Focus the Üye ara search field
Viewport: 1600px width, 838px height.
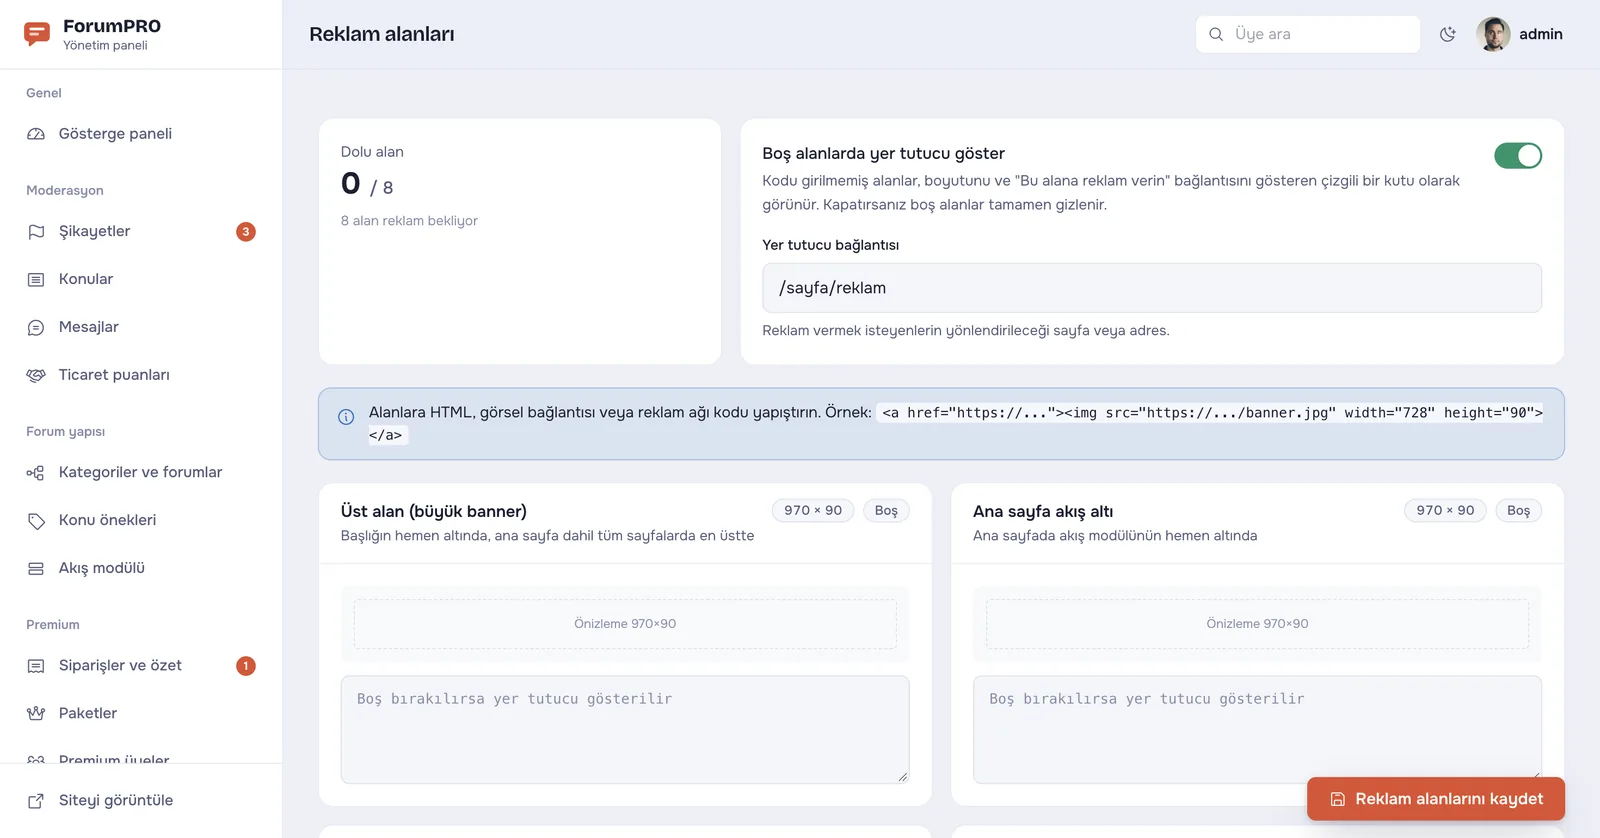[1308, 34]
